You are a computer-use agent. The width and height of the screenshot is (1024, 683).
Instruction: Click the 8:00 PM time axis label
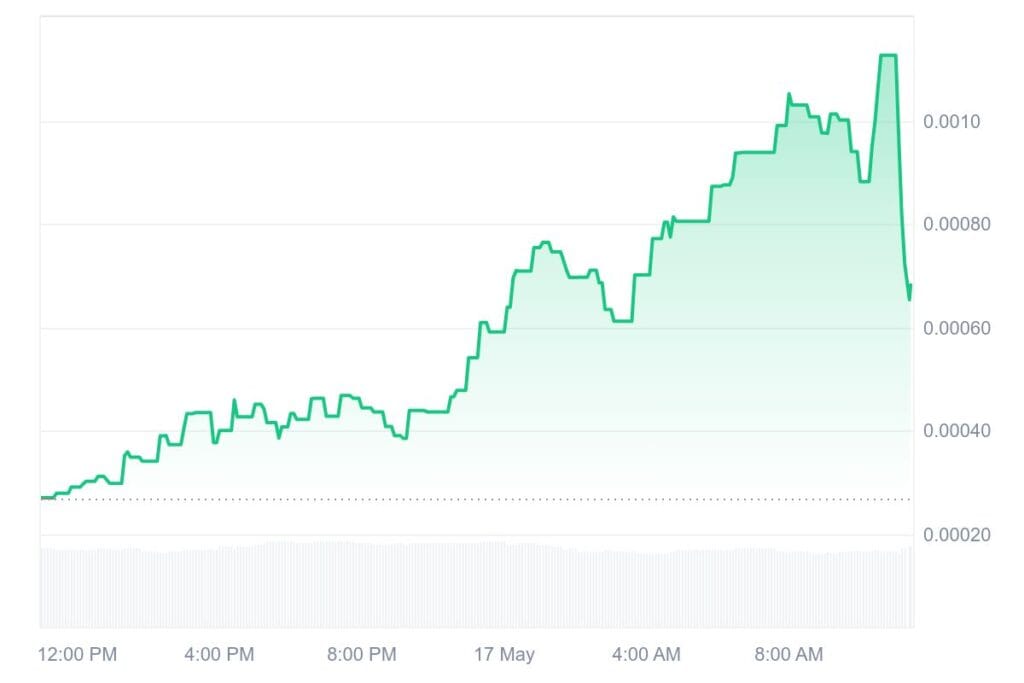[361, 654]
